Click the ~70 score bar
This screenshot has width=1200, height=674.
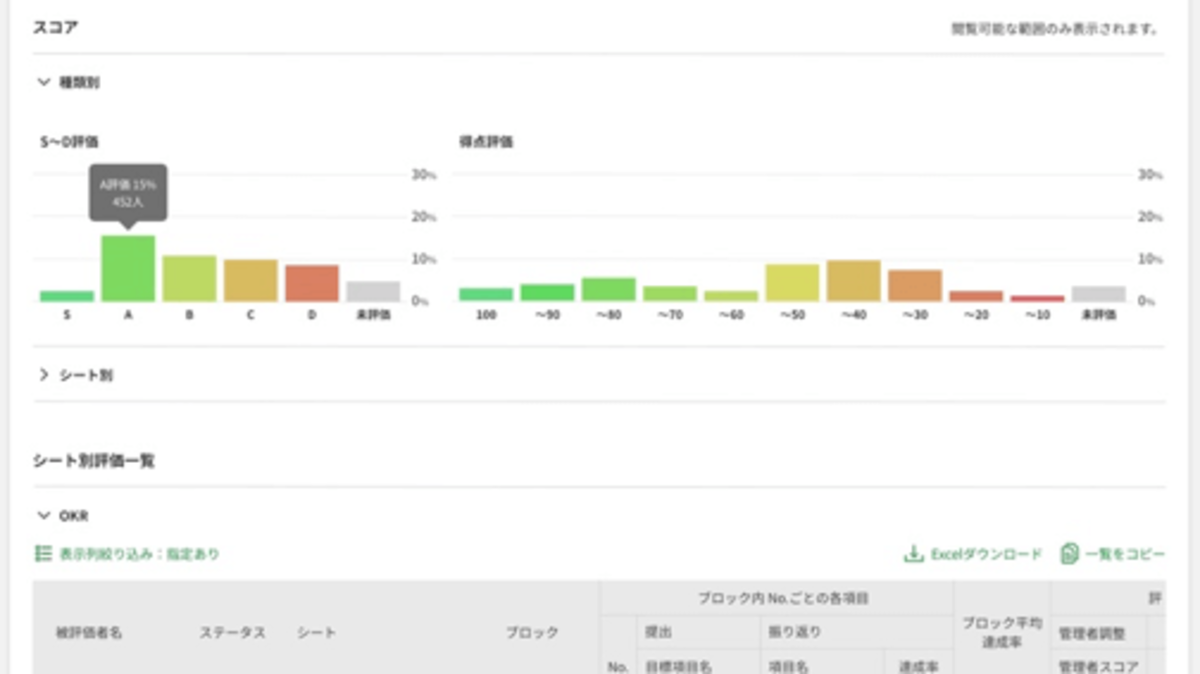670,294
